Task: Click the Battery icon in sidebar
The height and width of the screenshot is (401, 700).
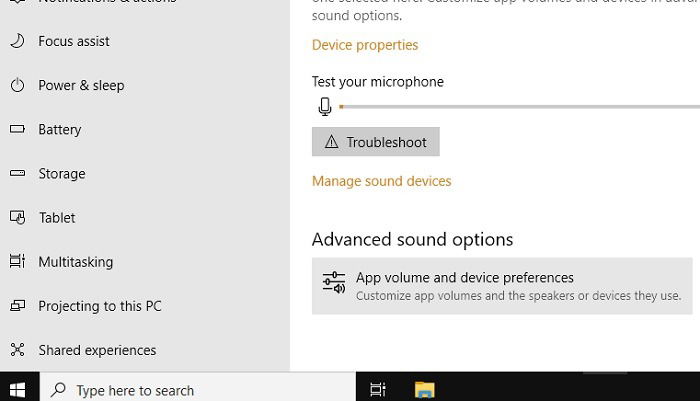Action: tap(17, 129)
